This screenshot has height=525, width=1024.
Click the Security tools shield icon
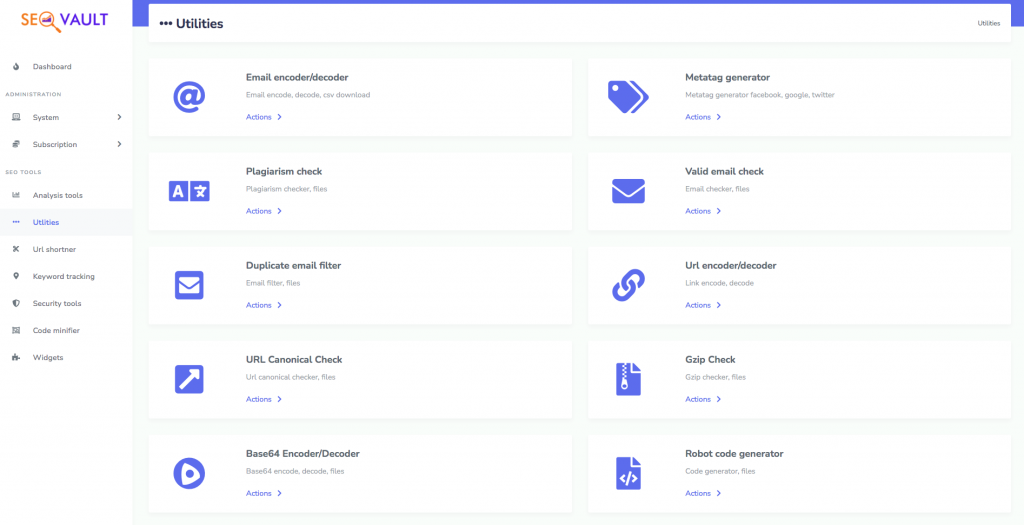16,304
